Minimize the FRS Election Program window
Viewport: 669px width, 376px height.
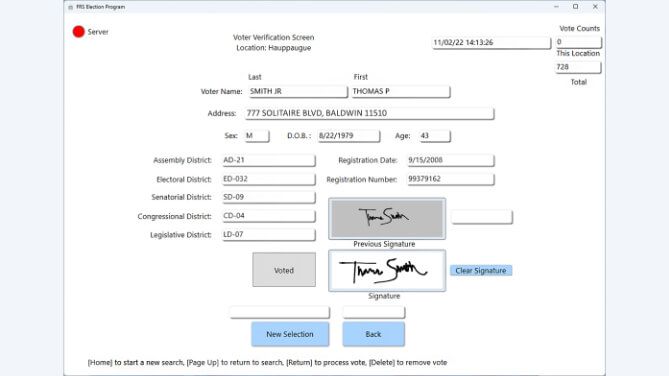pyautogui.click(x=556, y=7)
